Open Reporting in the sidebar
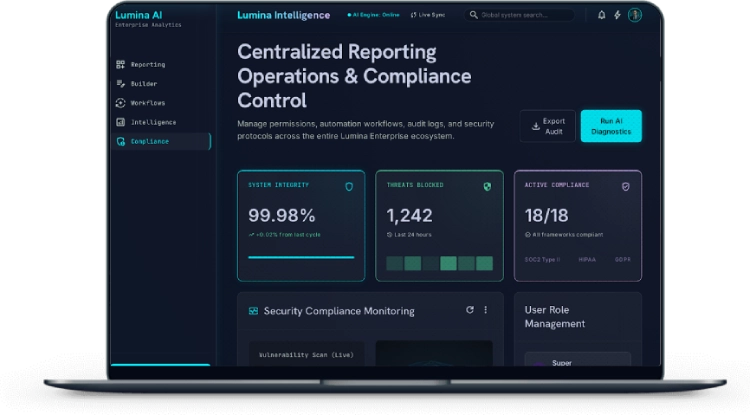 [x=161, y=65]
